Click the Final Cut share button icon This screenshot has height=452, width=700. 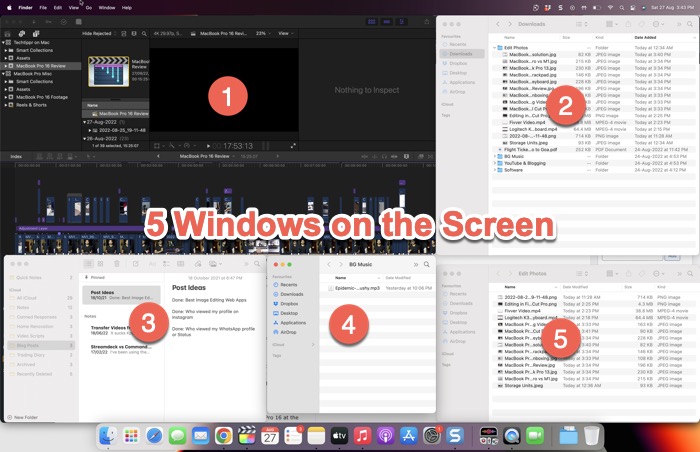[x=427, y=21]
